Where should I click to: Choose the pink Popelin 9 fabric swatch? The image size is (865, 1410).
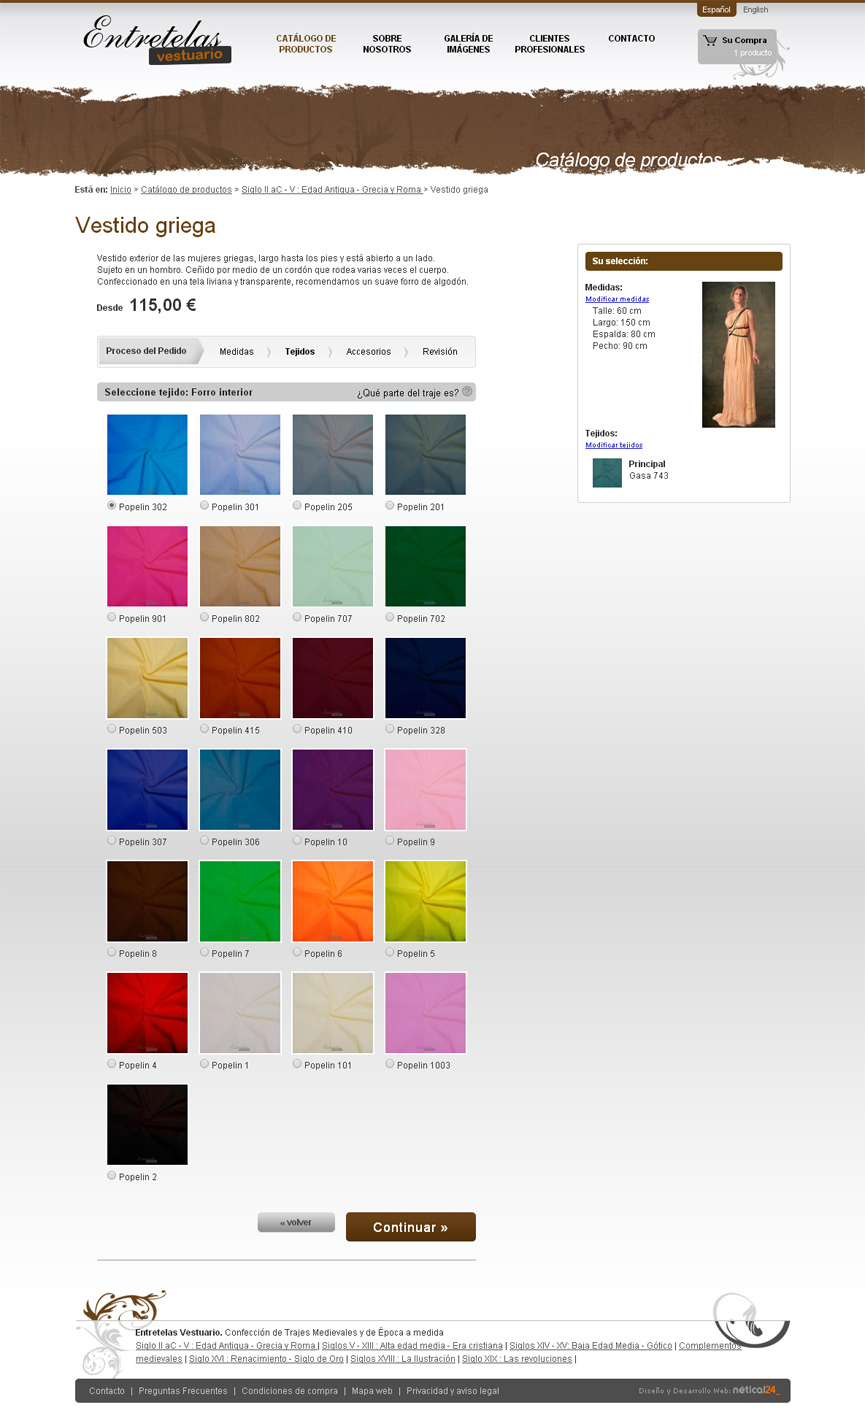coord(425,790)
